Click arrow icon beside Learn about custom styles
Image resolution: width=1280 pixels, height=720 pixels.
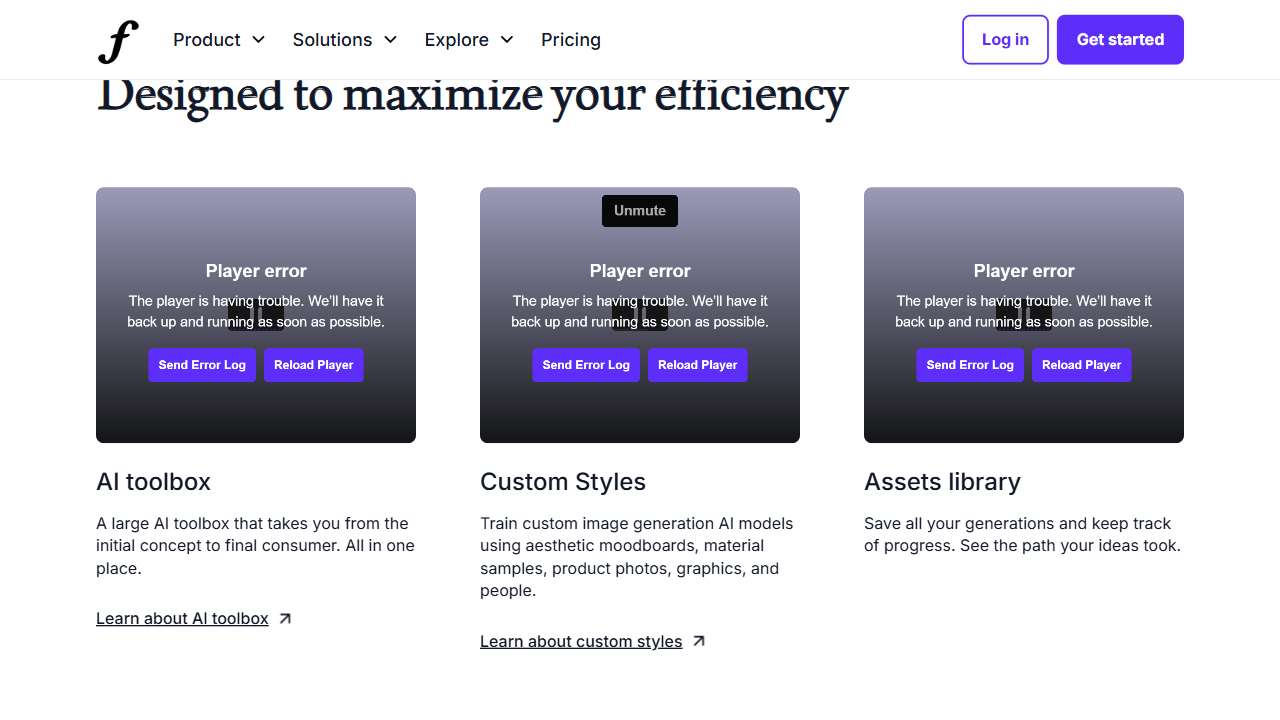click(699, 642)
